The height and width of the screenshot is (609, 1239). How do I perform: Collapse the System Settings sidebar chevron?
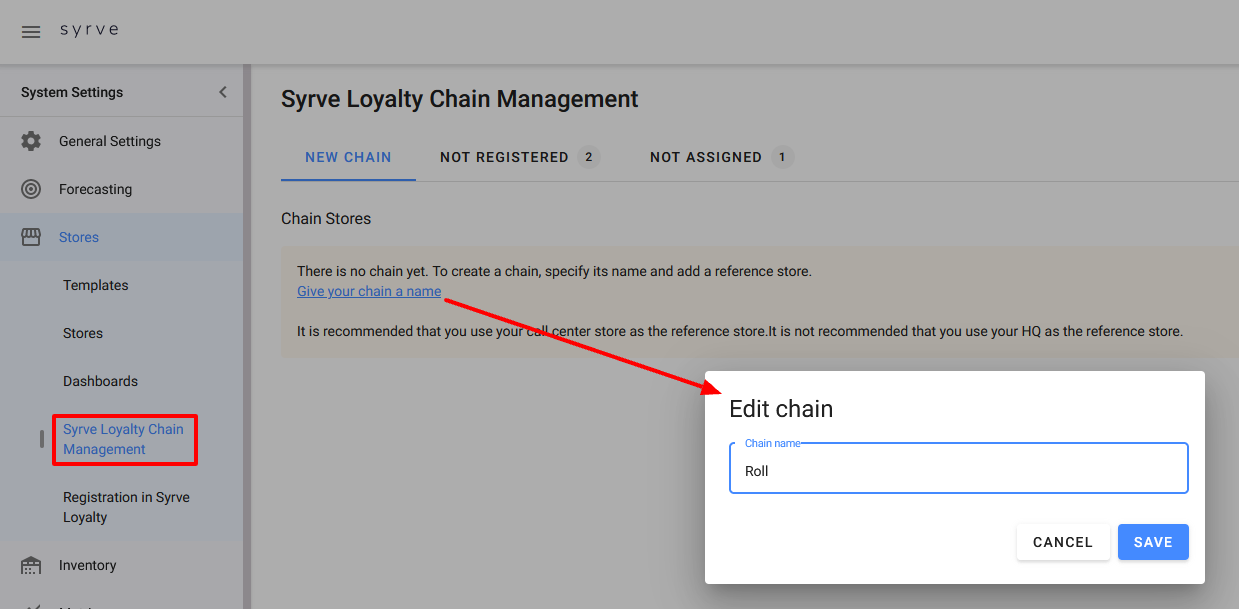pos(223,92)
